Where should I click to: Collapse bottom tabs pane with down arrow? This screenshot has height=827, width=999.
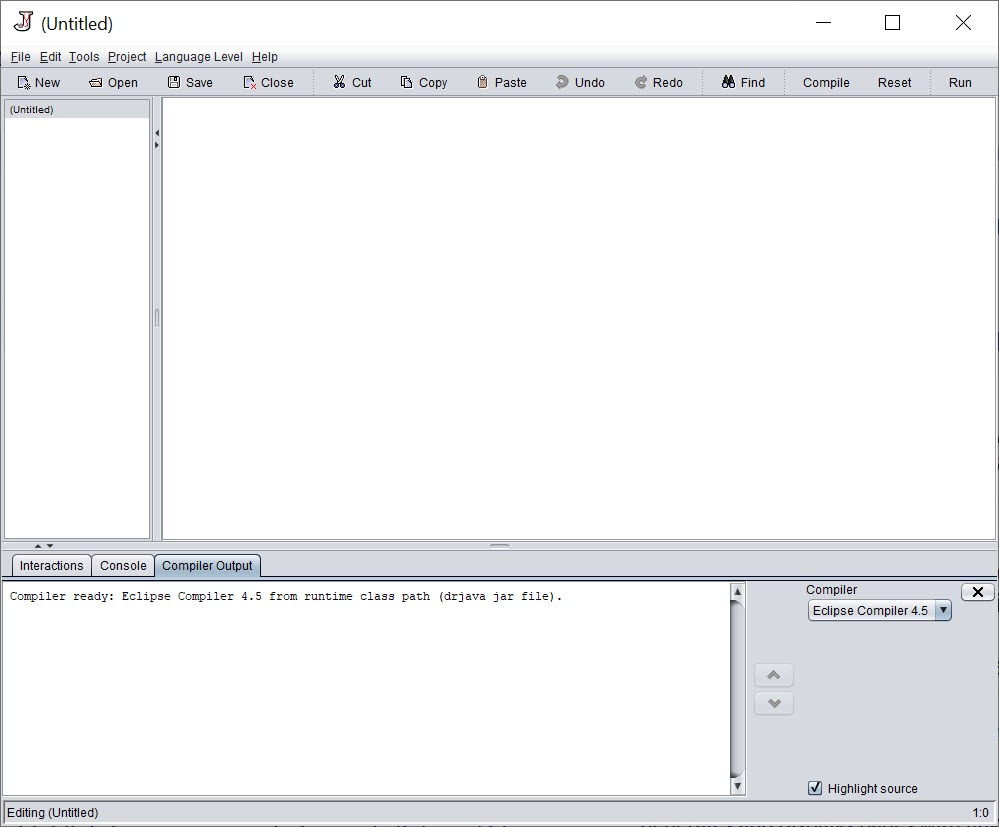coord(50,546)
